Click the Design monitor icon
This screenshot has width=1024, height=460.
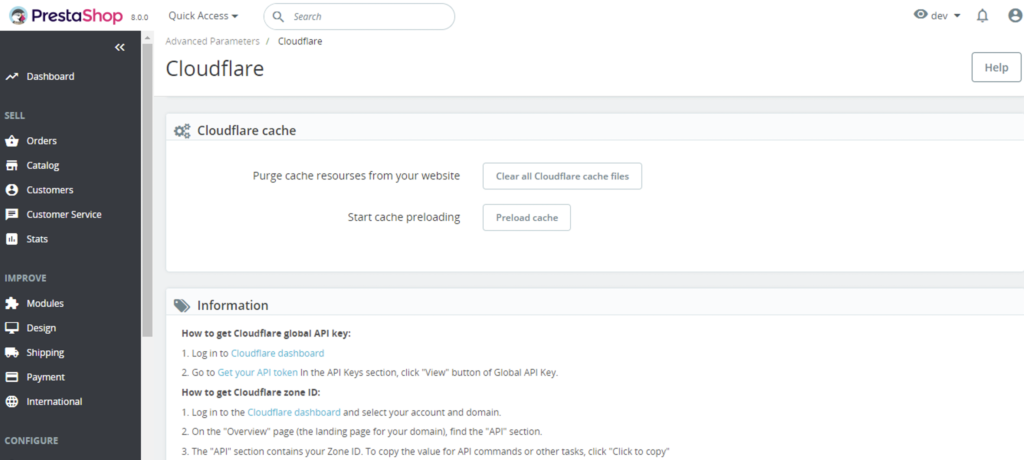tap(12, 328)
